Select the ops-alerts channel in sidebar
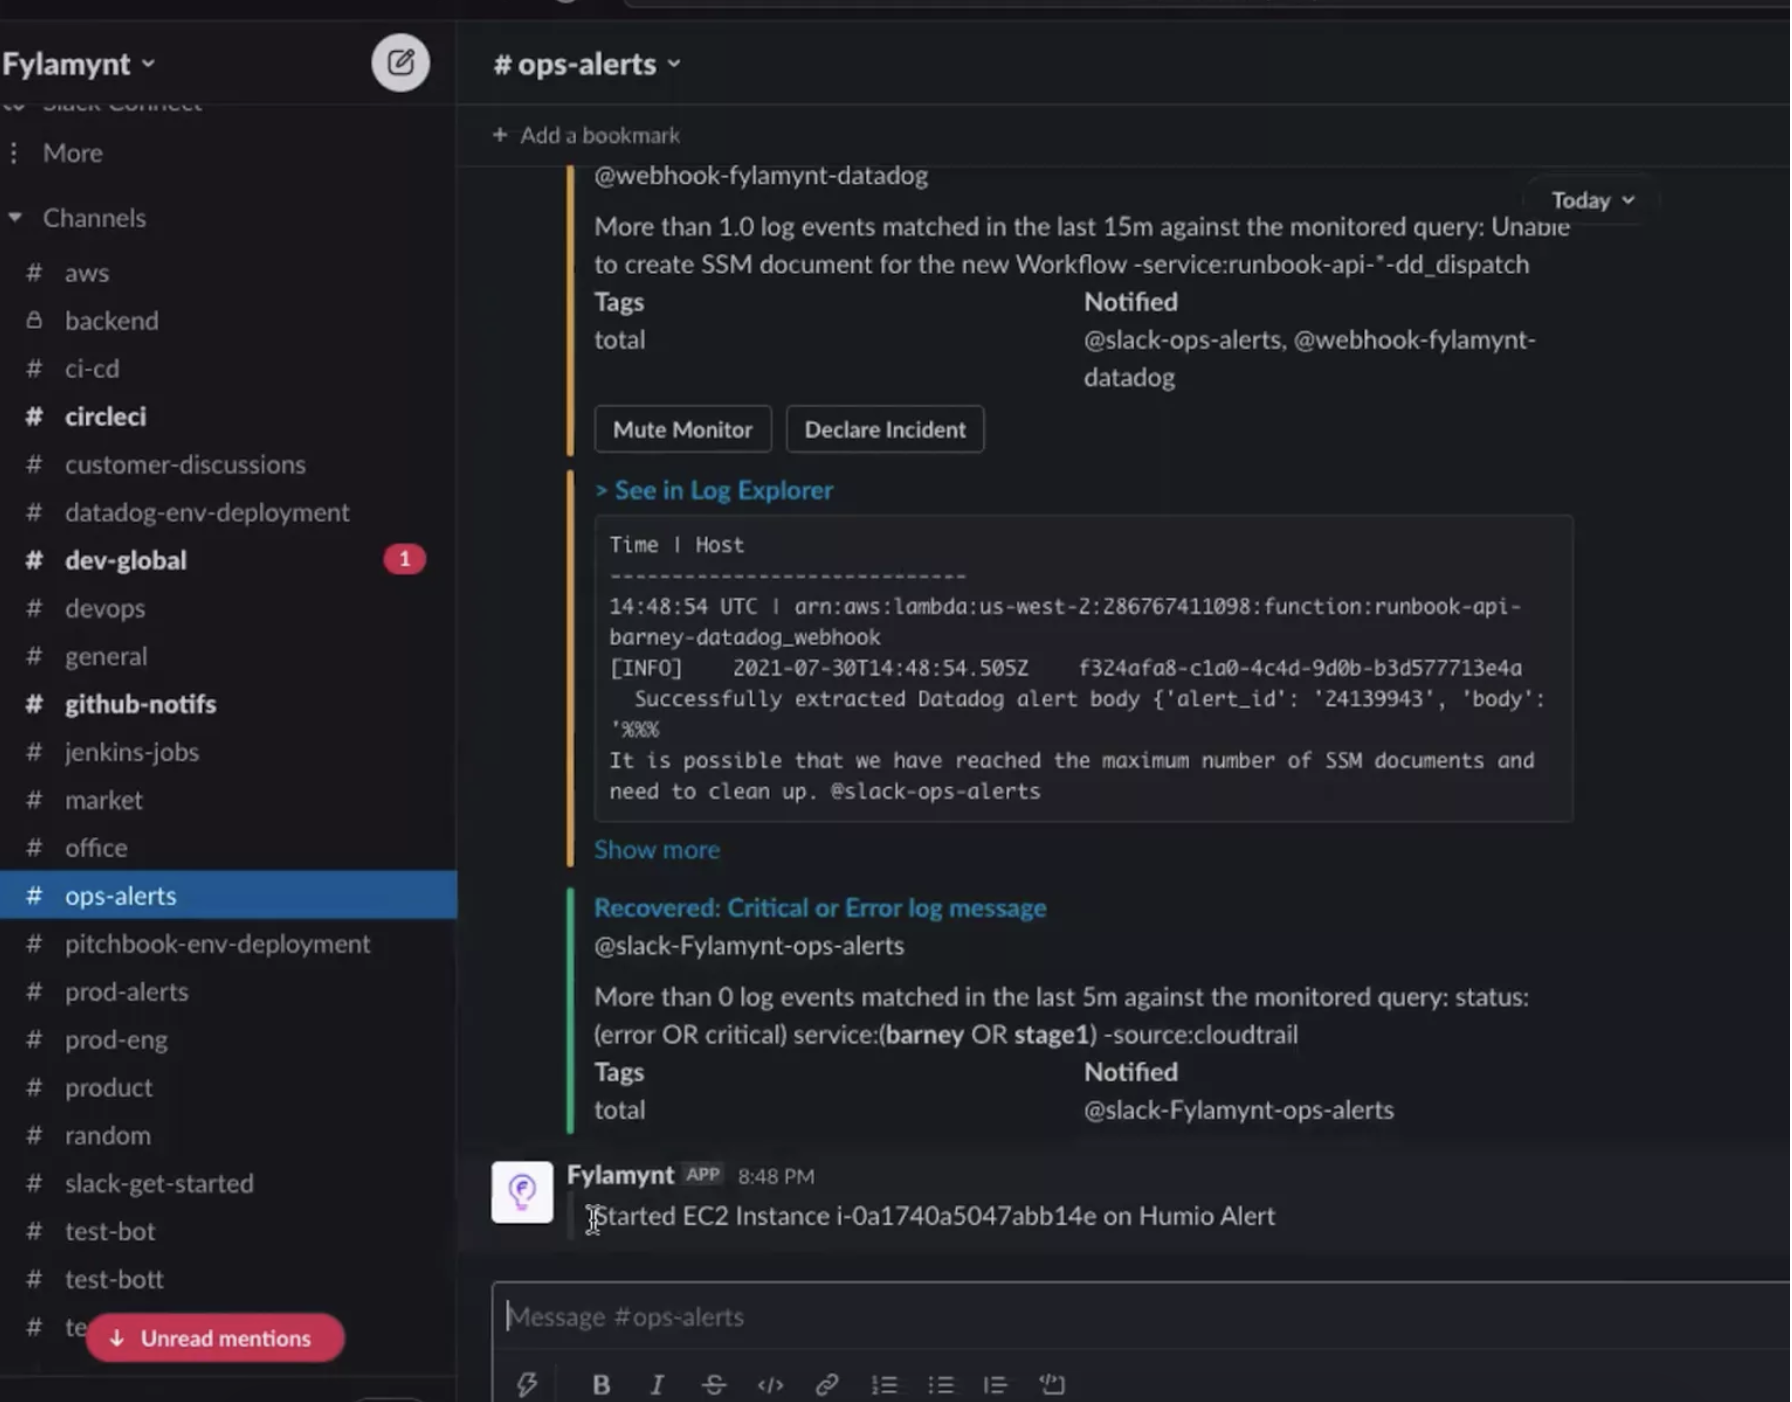Viewport: 1792px width, 1402px height. (x=228, y=895)
